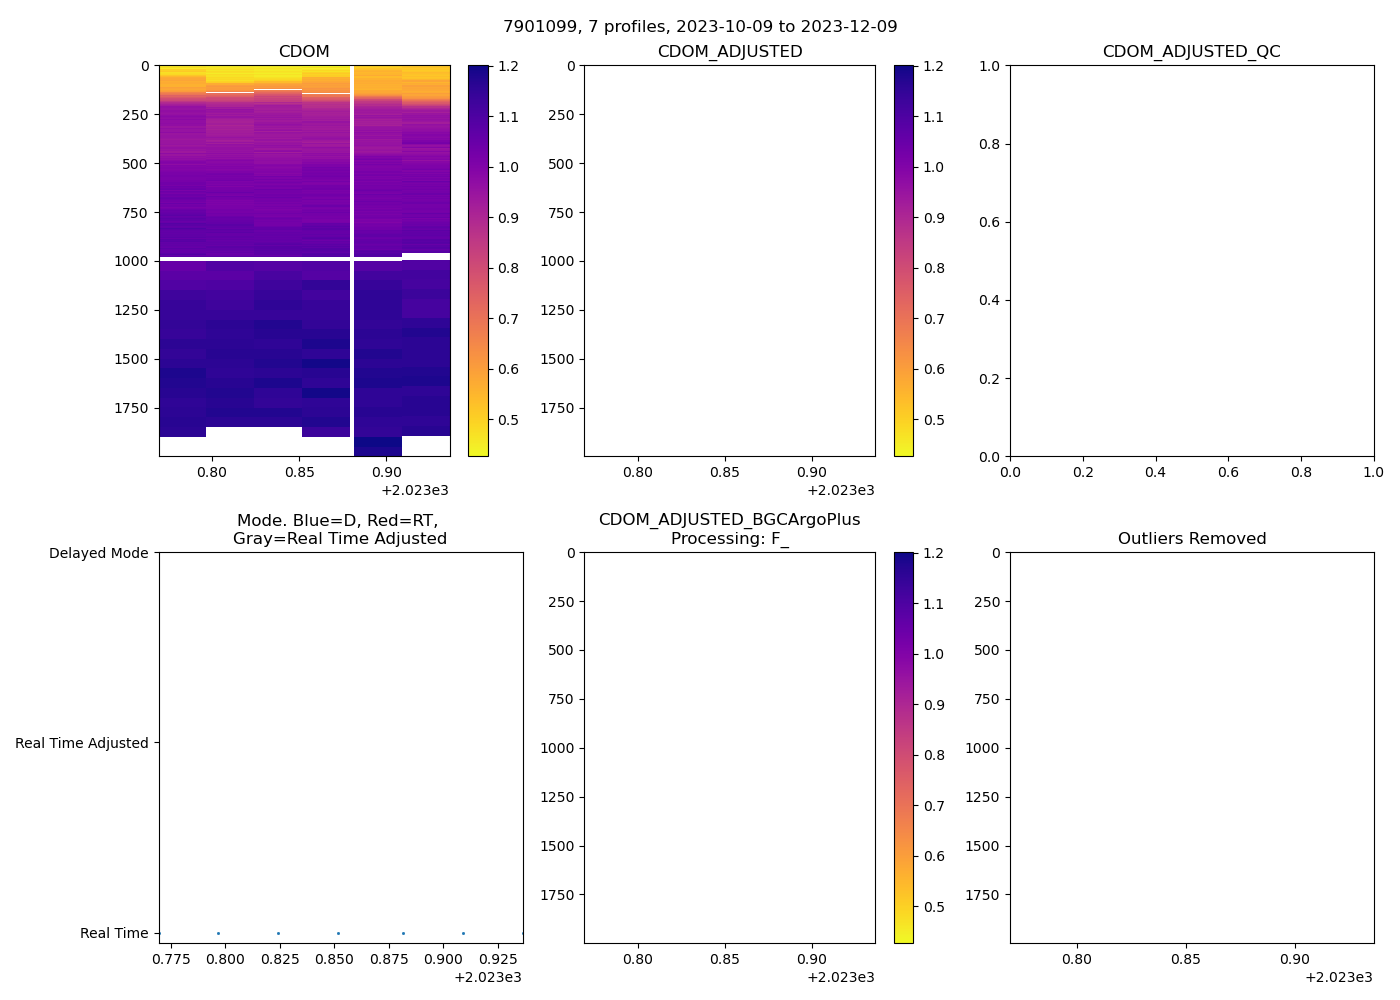Viewport: 1400px width, 1000px height.
Task: Click the Real Time axis label
Action: pyautogui.click(x=114, y=933)
